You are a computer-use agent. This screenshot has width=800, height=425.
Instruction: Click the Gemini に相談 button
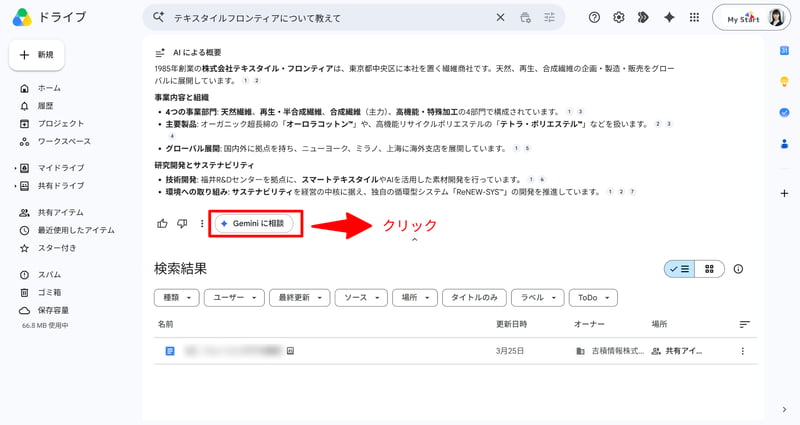[254, 223]
